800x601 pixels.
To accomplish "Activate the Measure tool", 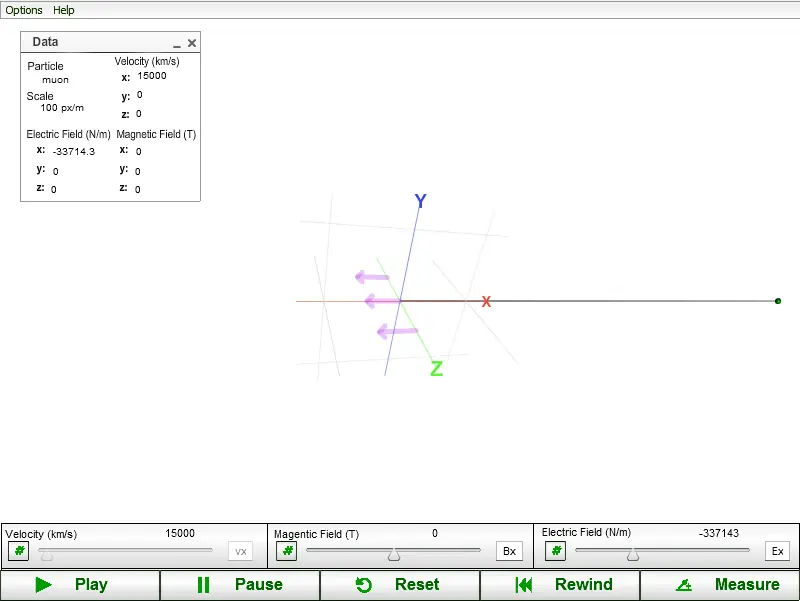I will [x=719, y=585].
